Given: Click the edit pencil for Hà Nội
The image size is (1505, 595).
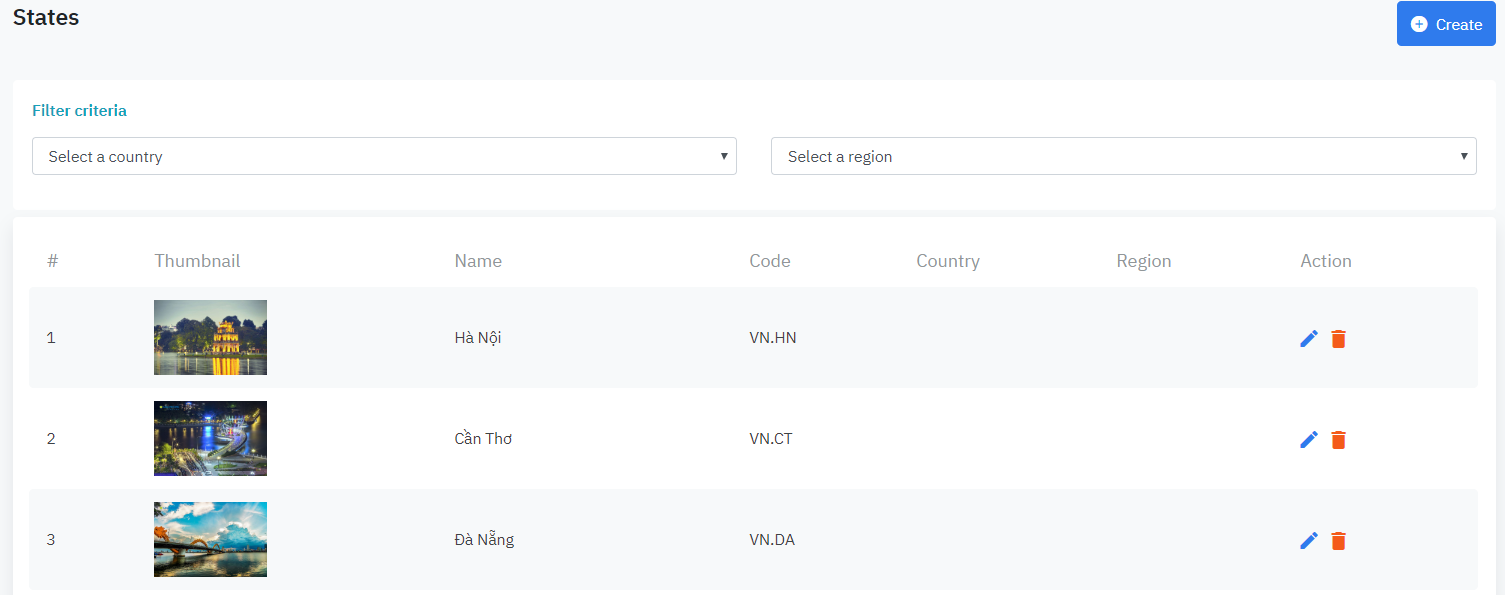Looking at the screenshot, I should coord(1309,339).
